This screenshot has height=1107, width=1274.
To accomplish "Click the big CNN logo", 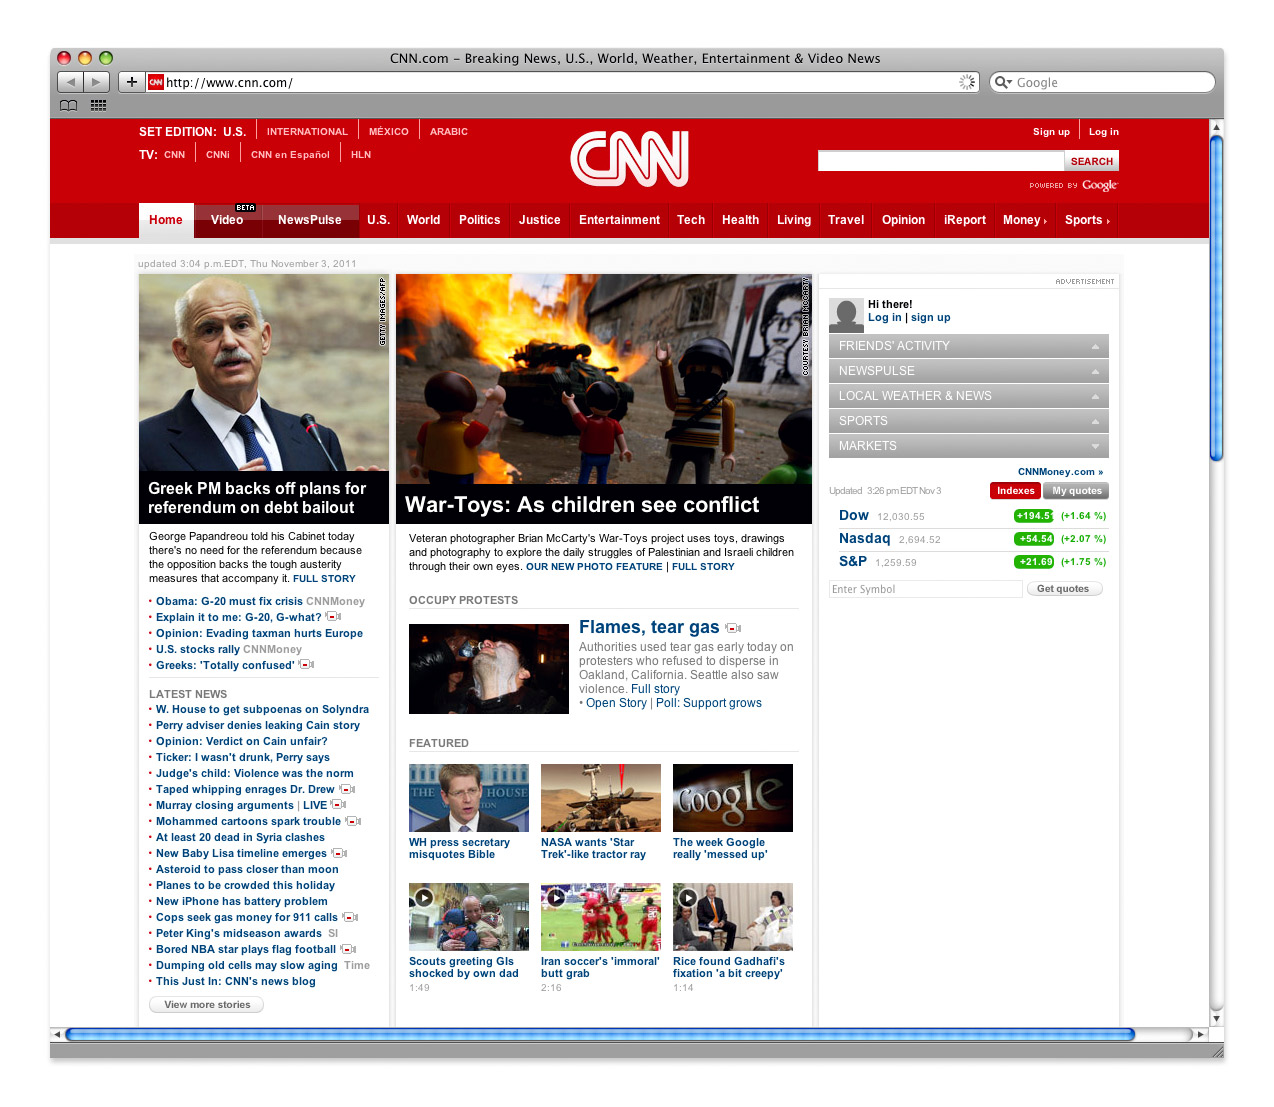I will pyautogui.click(x=630, y=159).
